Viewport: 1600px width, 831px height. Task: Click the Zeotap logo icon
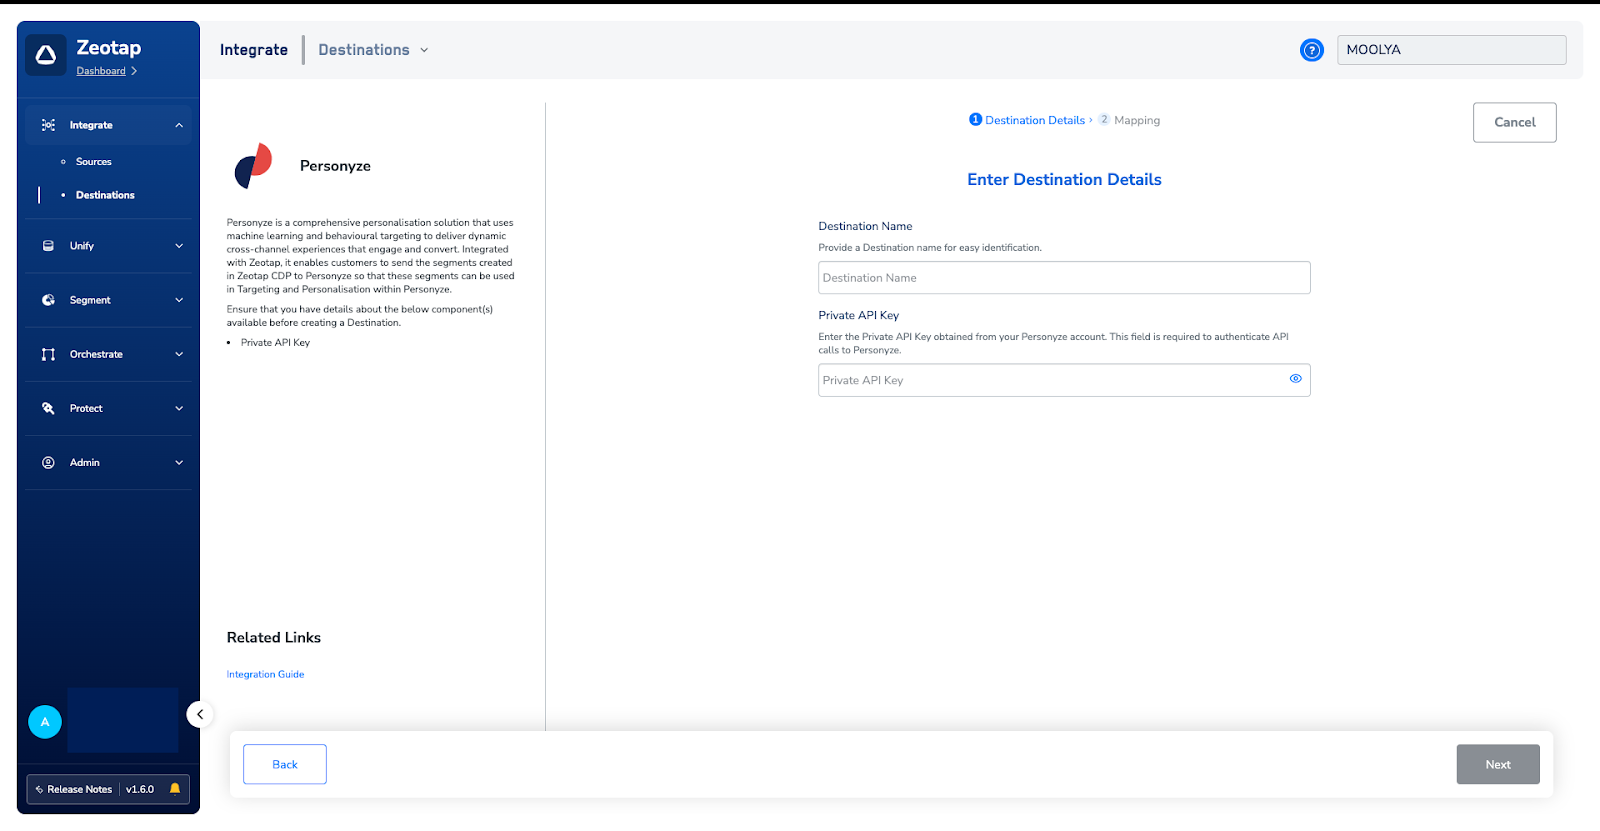(46, 55)
